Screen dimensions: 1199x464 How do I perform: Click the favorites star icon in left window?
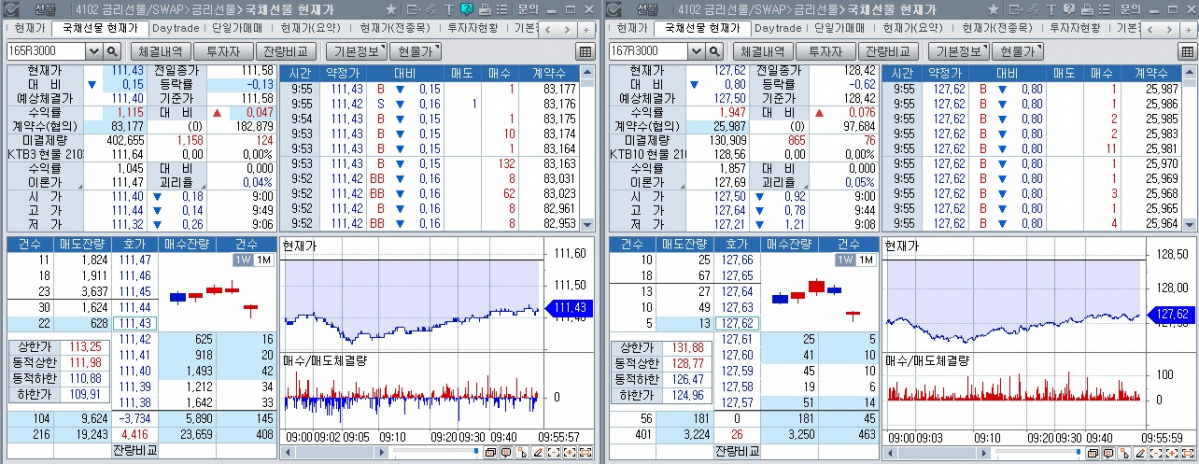391,10
